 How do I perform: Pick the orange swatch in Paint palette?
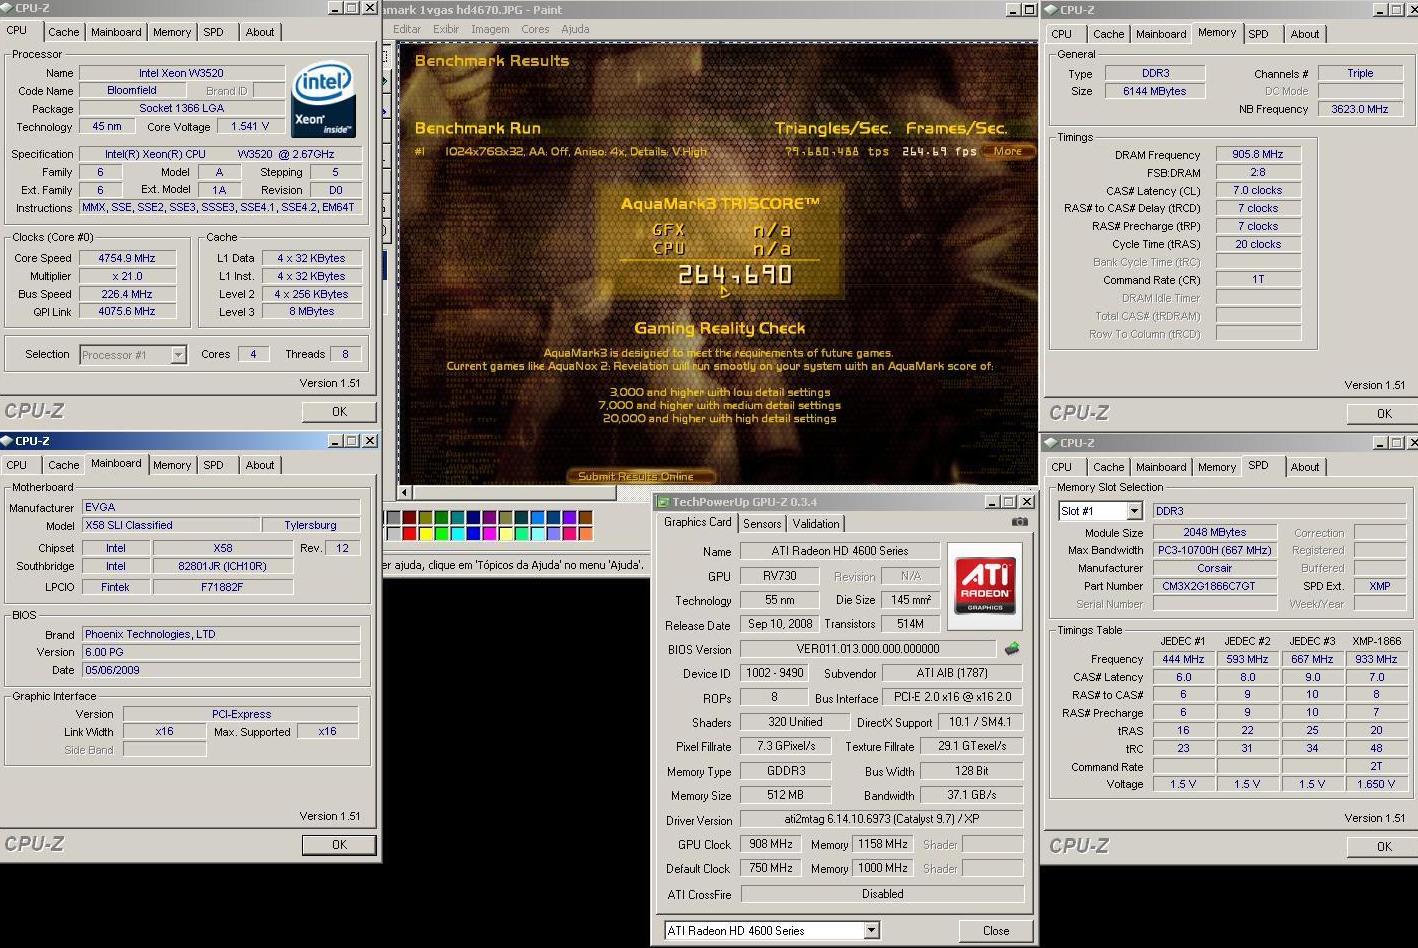[x=586, y=533]
